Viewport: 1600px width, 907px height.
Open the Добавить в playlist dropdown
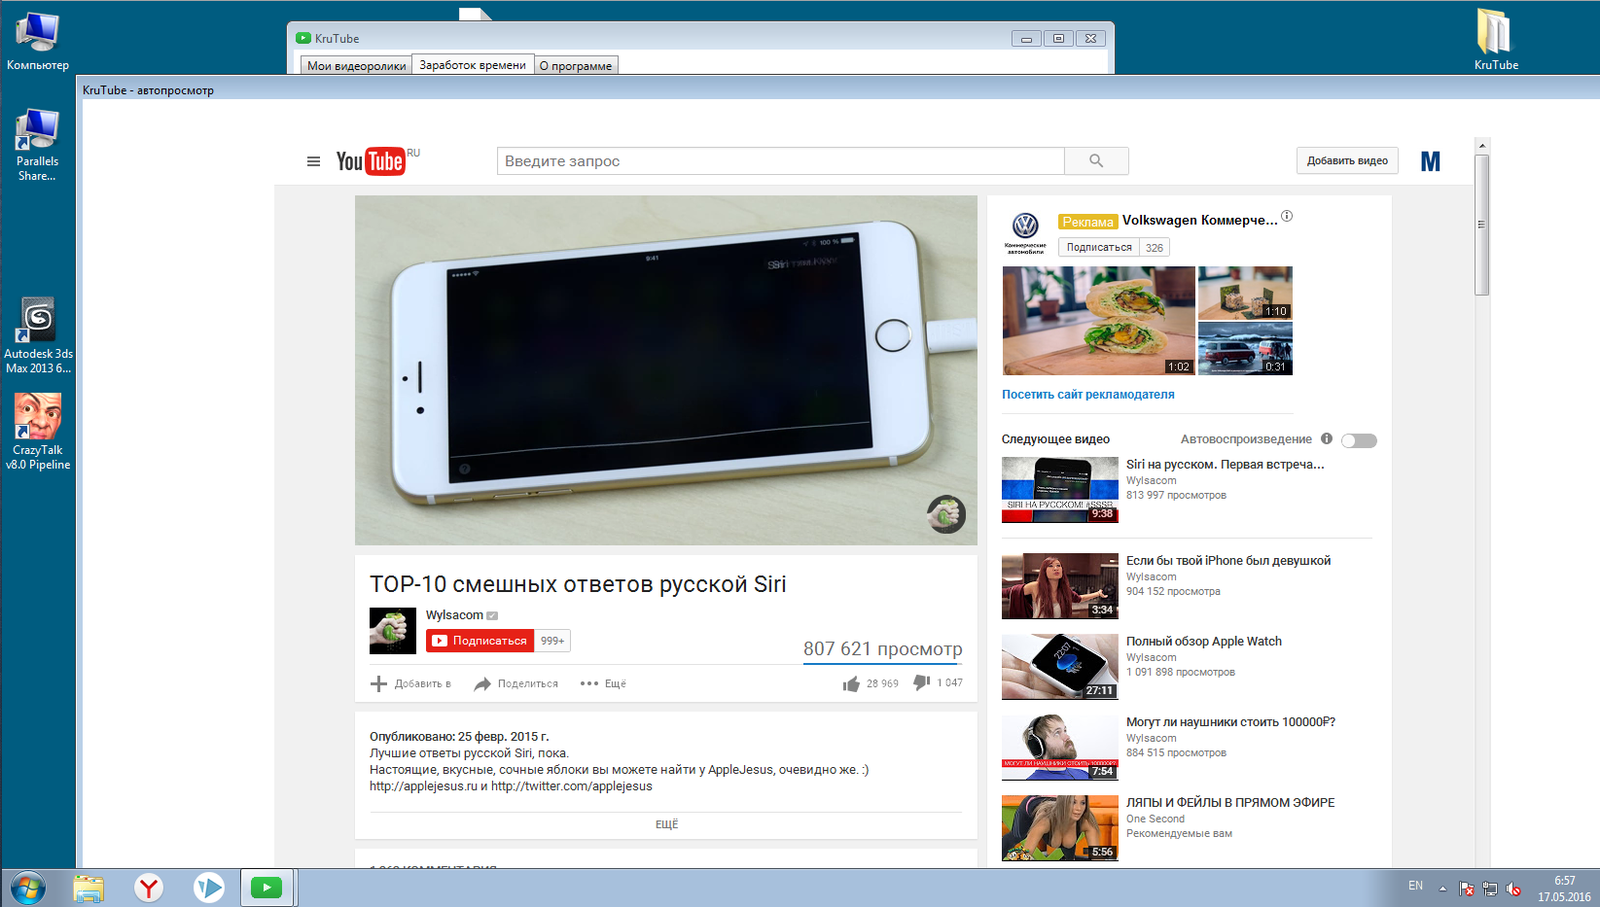pos(411,684)
